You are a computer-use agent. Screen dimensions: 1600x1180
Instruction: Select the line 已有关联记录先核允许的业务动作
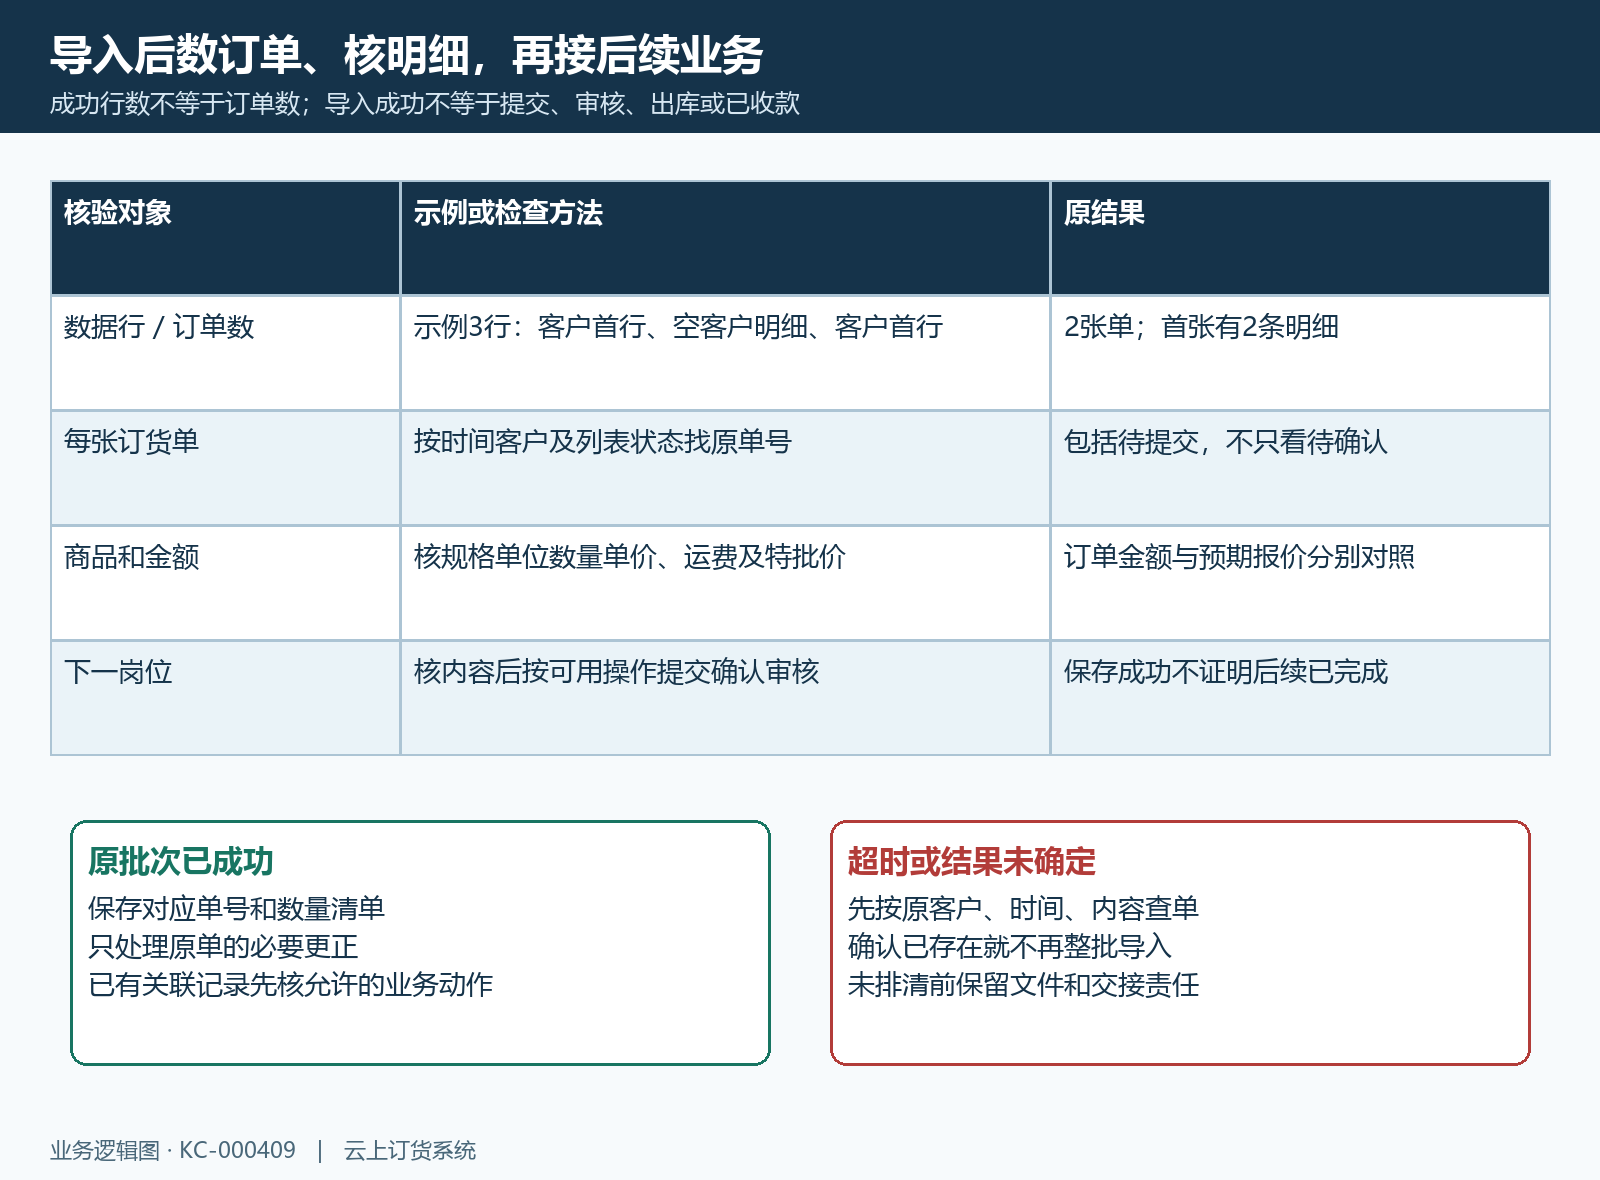pos(290,985)
